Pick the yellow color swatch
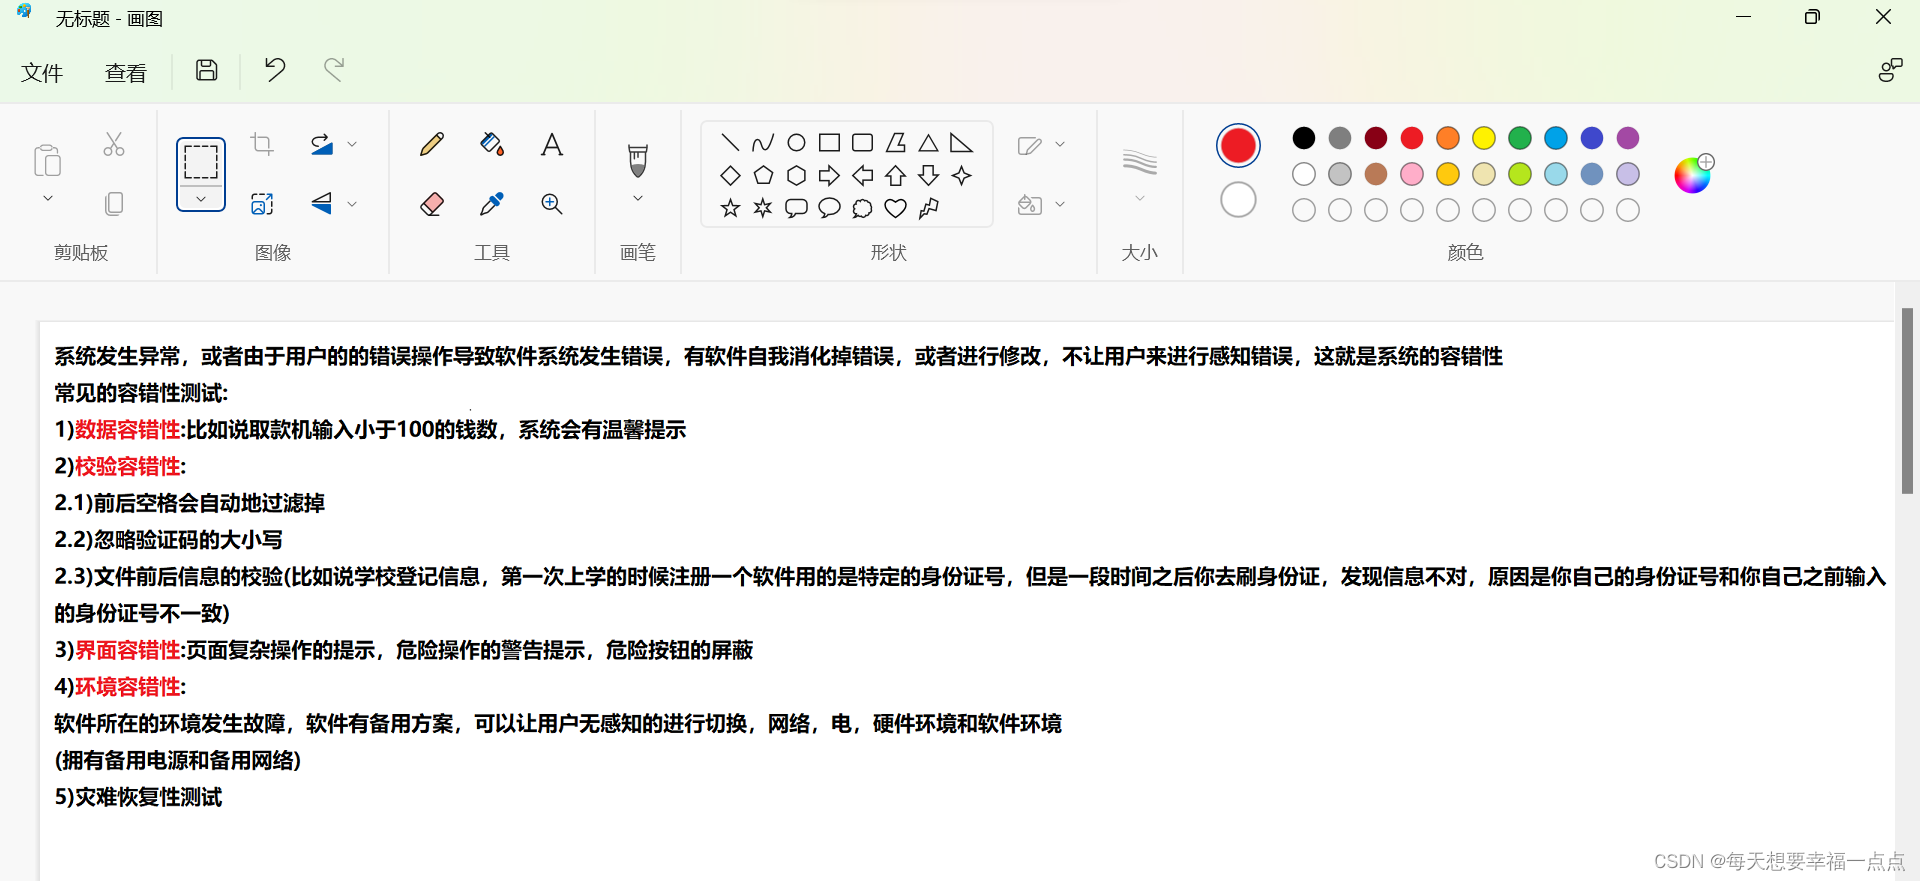The height and width of the screenshot is (881, 1920). [1484, 138]
